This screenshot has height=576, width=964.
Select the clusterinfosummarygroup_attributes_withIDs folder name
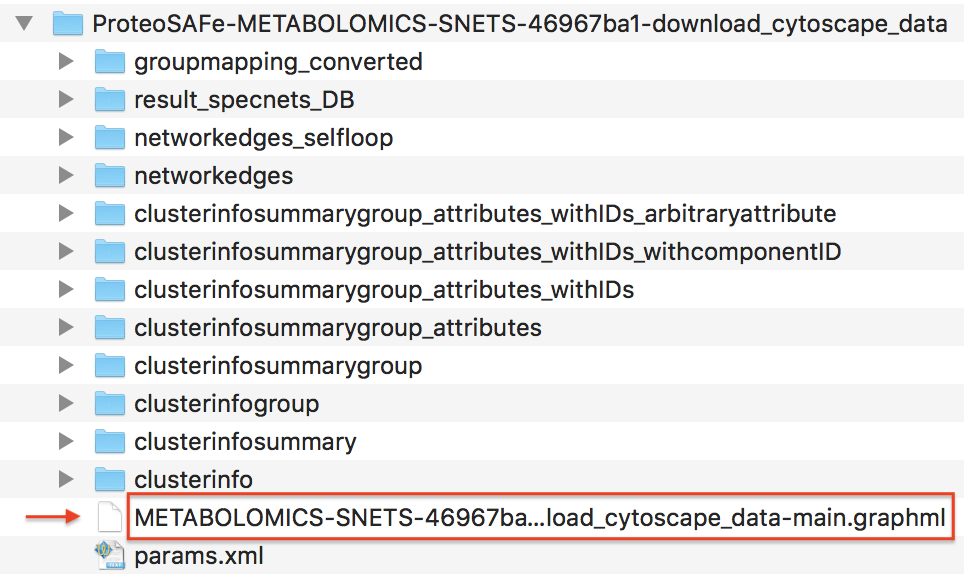click(384, 290)
